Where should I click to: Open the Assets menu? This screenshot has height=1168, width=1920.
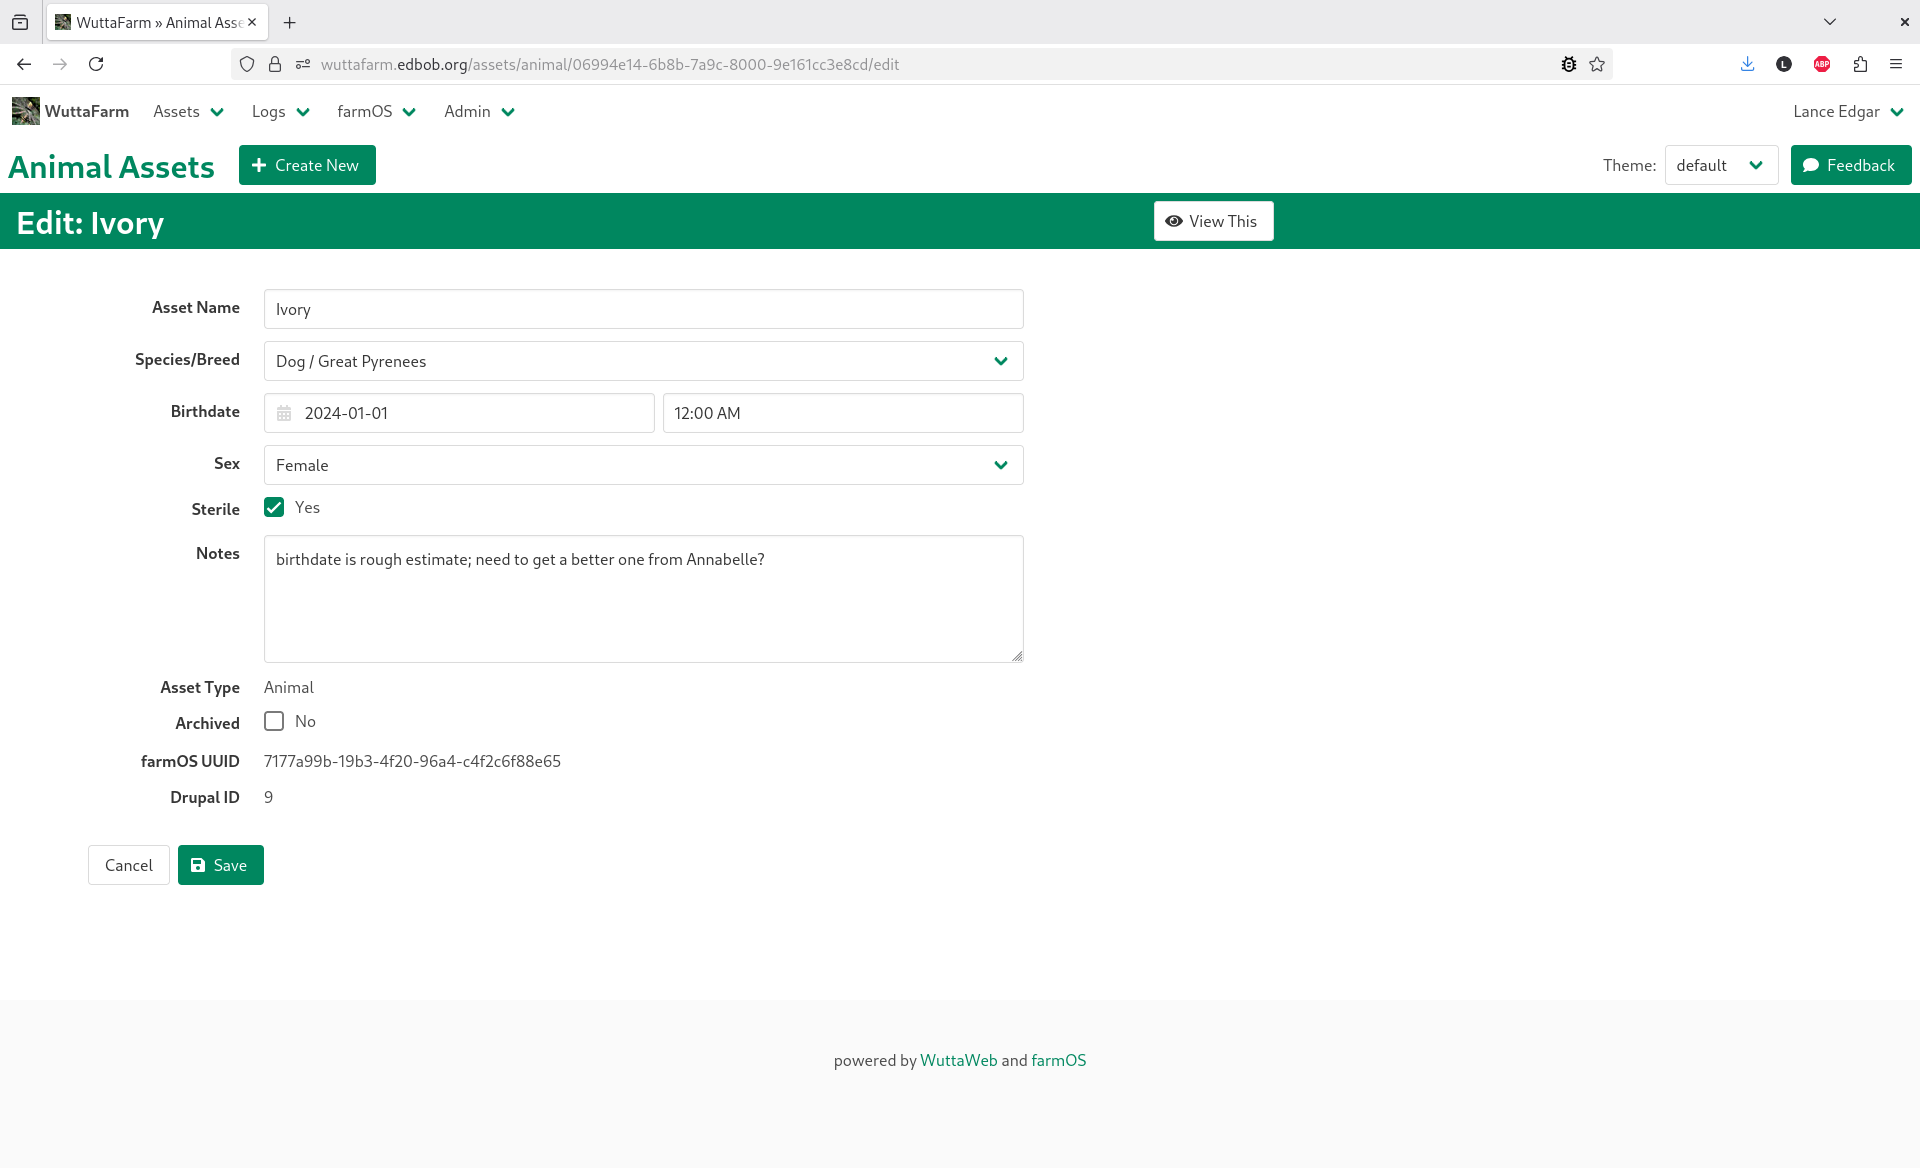(186, 111)
